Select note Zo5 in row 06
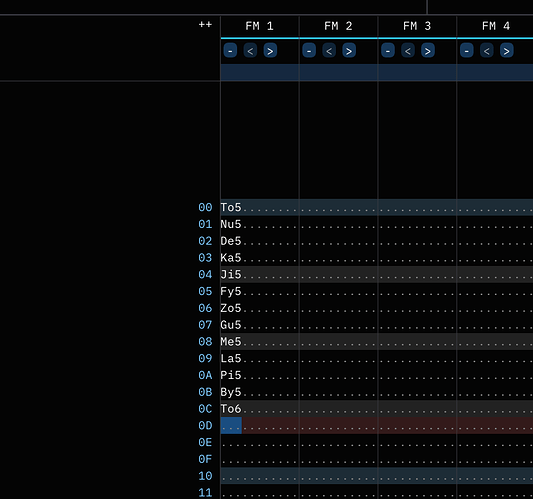 (231, 308)
